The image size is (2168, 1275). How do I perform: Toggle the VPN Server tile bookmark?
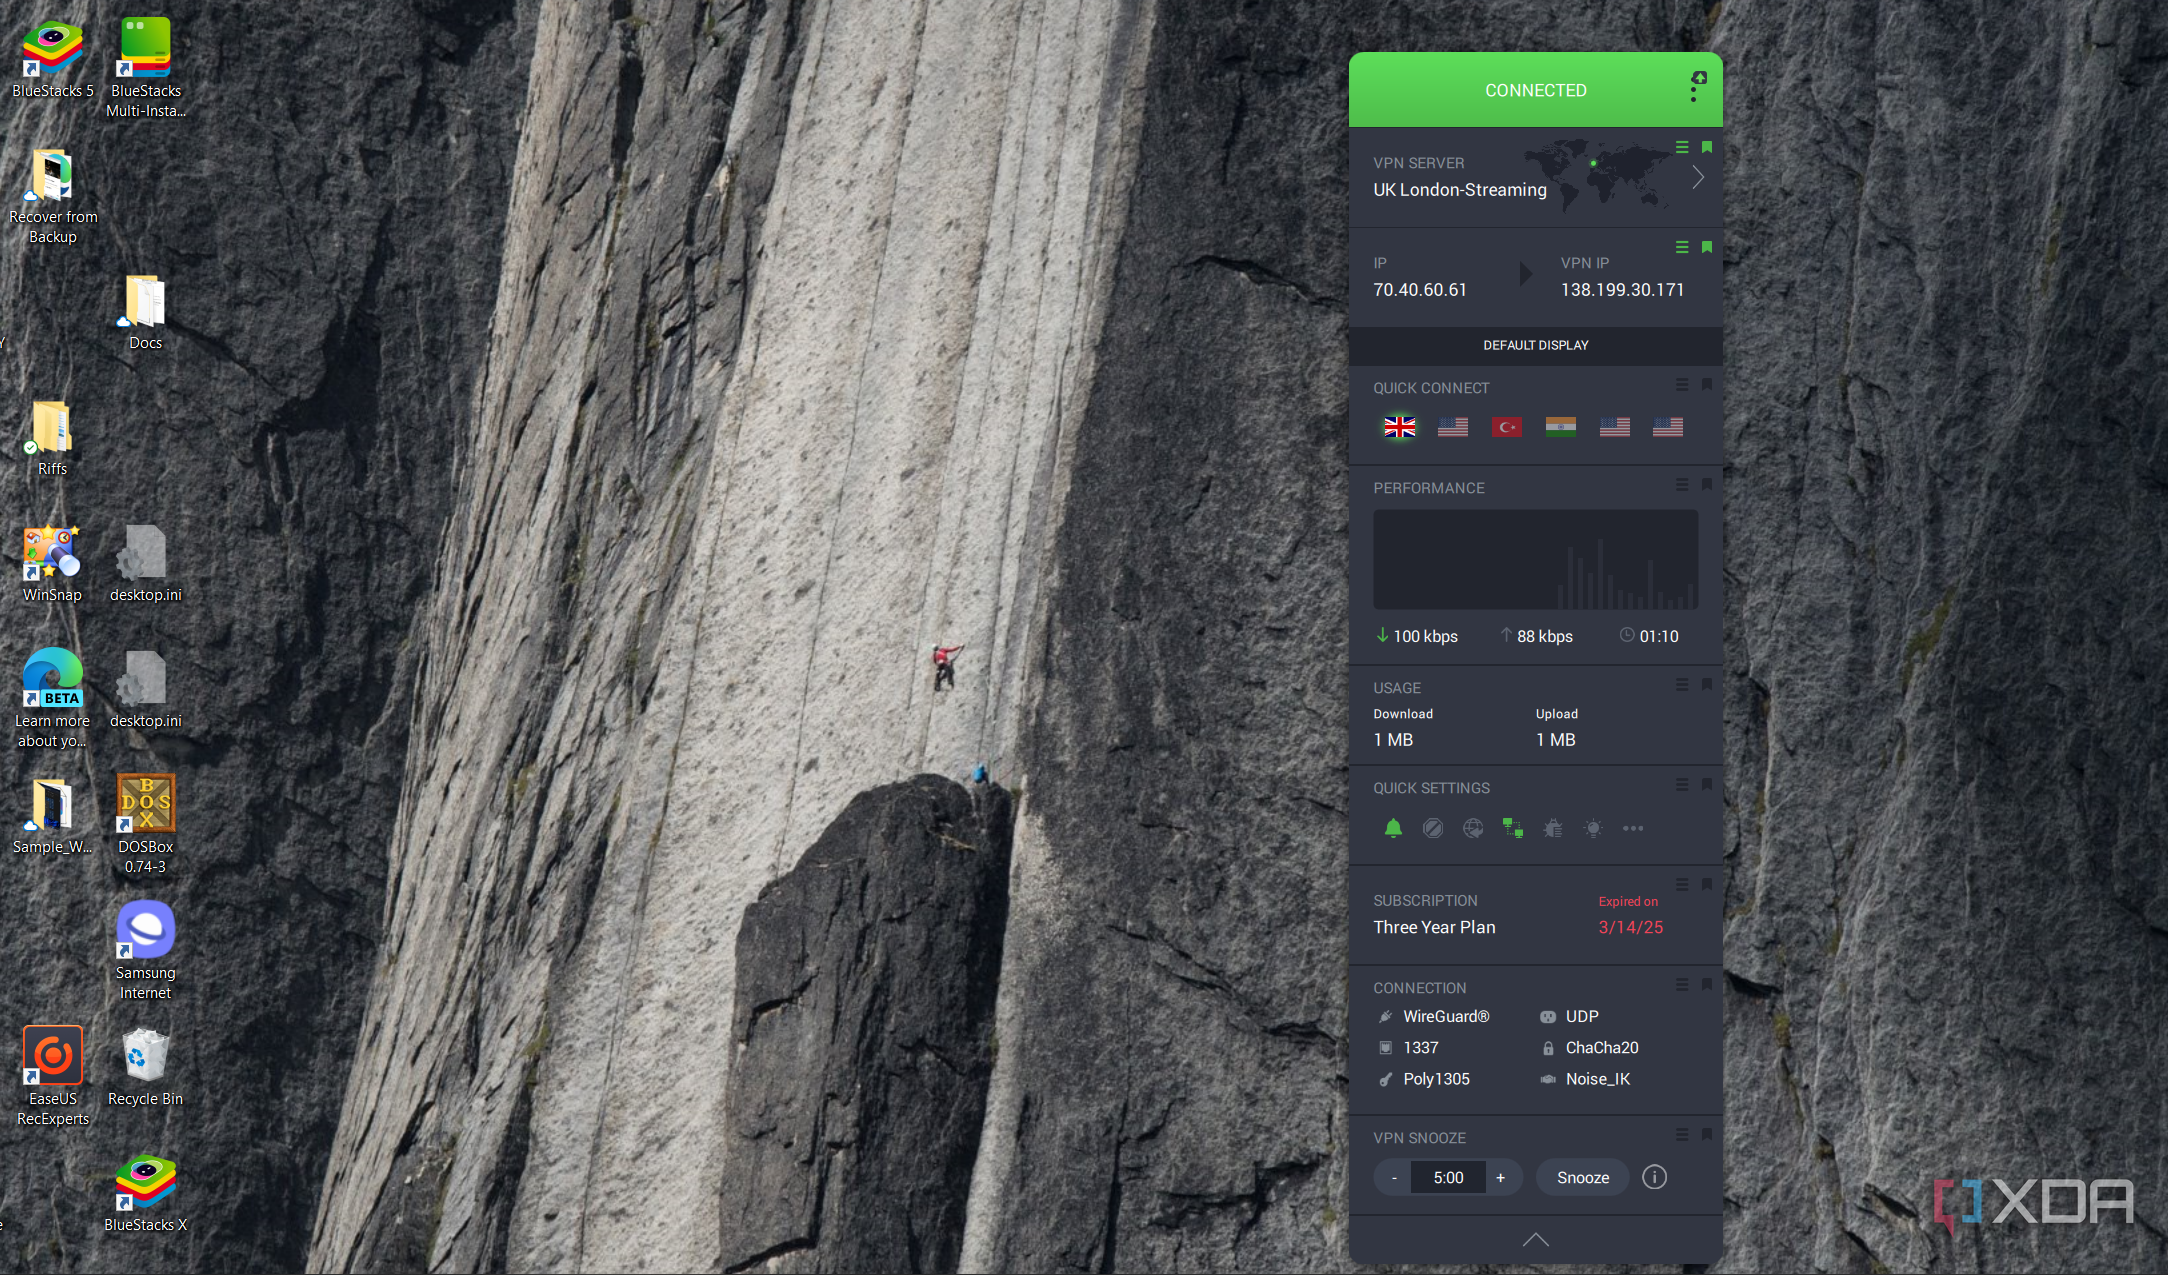(x=1707, y=147)
